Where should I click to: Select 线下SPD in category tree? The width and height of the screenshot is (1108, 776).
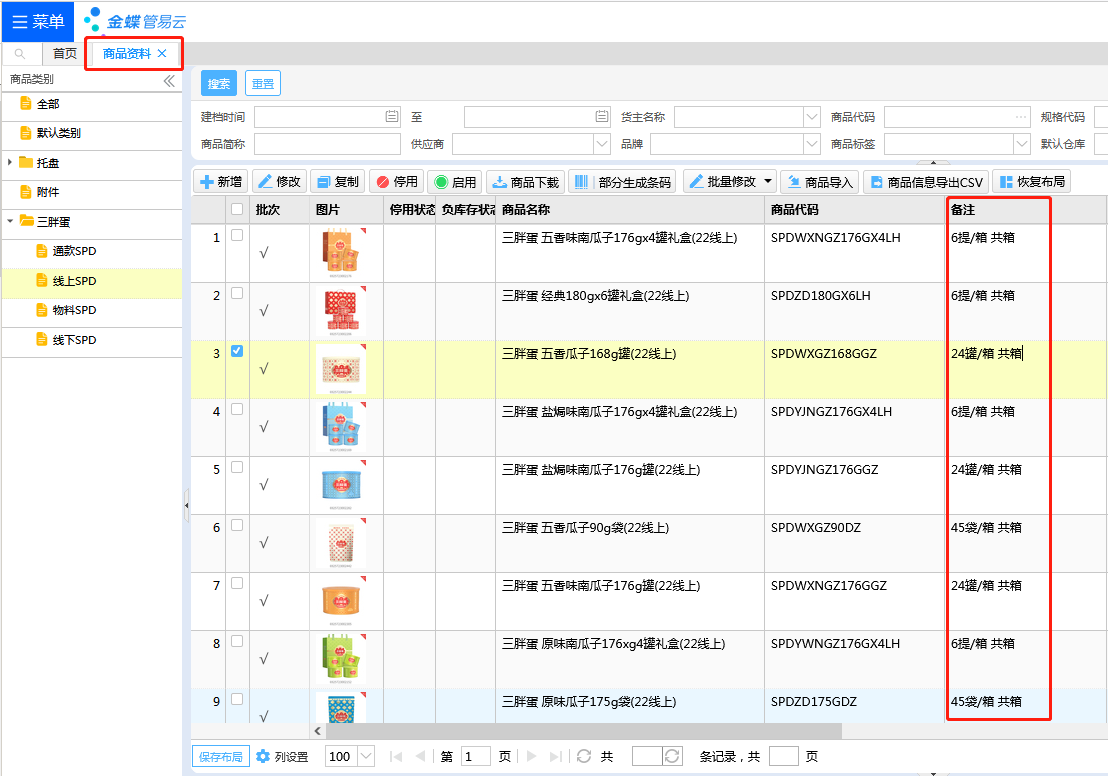74,340
